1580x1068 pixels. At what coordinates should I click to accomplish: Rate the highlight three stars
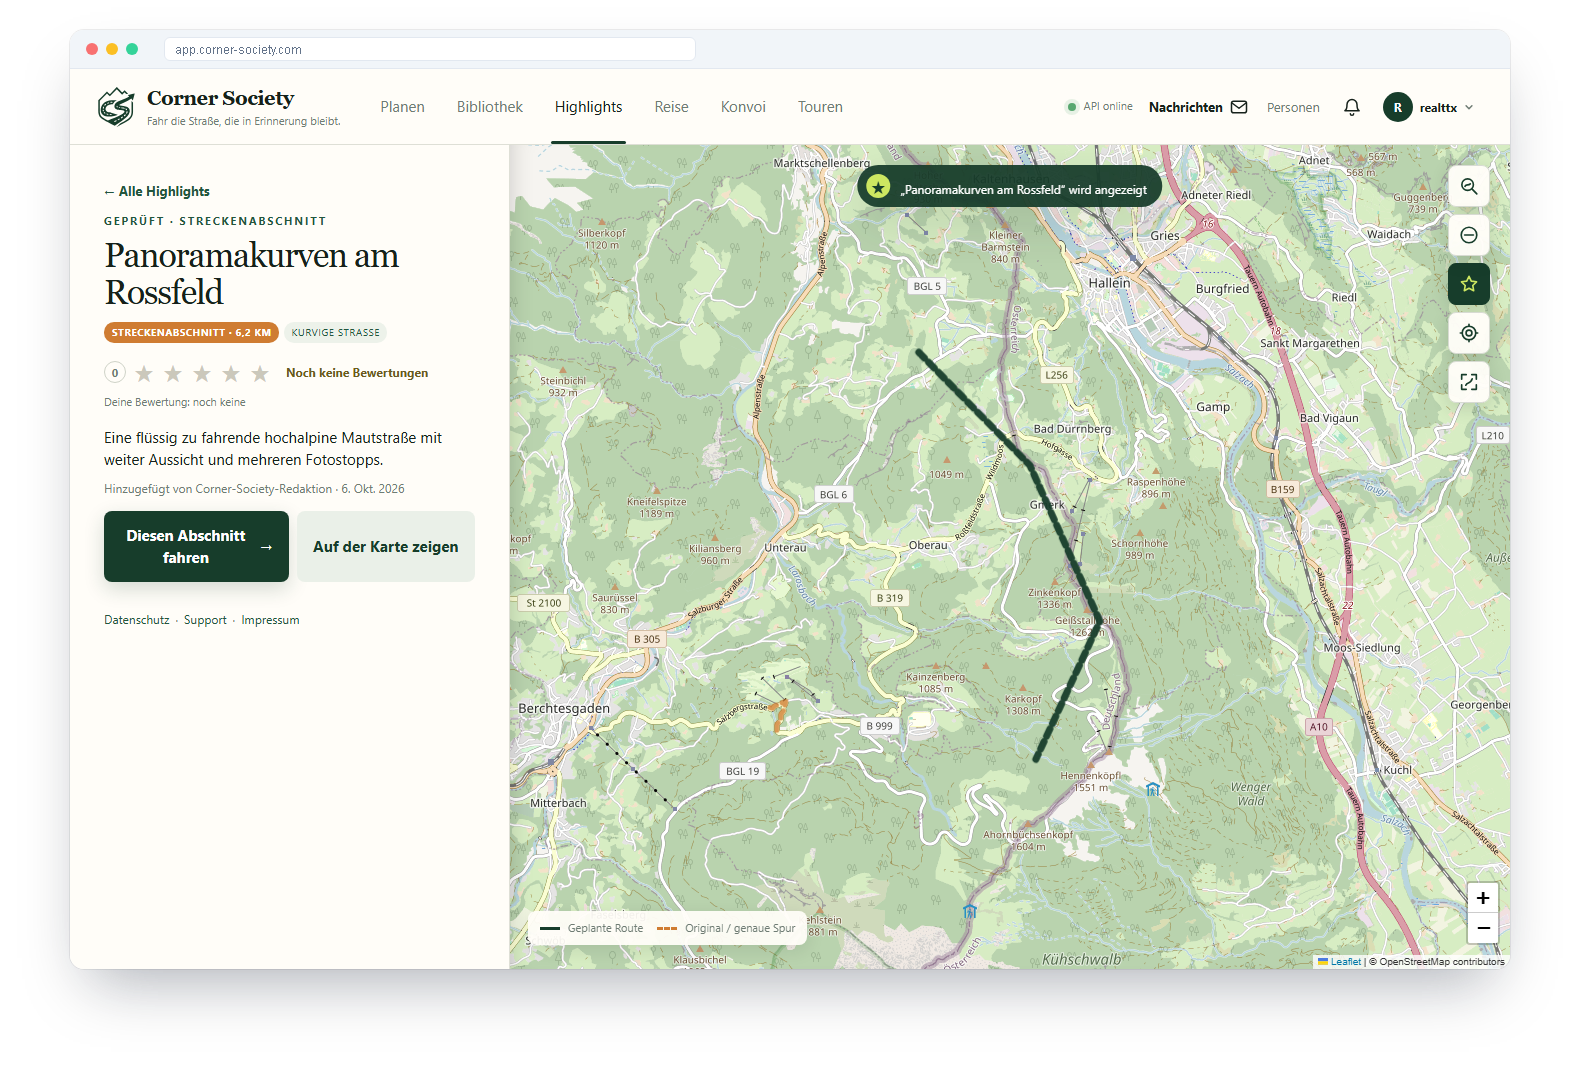coord(202,374)
